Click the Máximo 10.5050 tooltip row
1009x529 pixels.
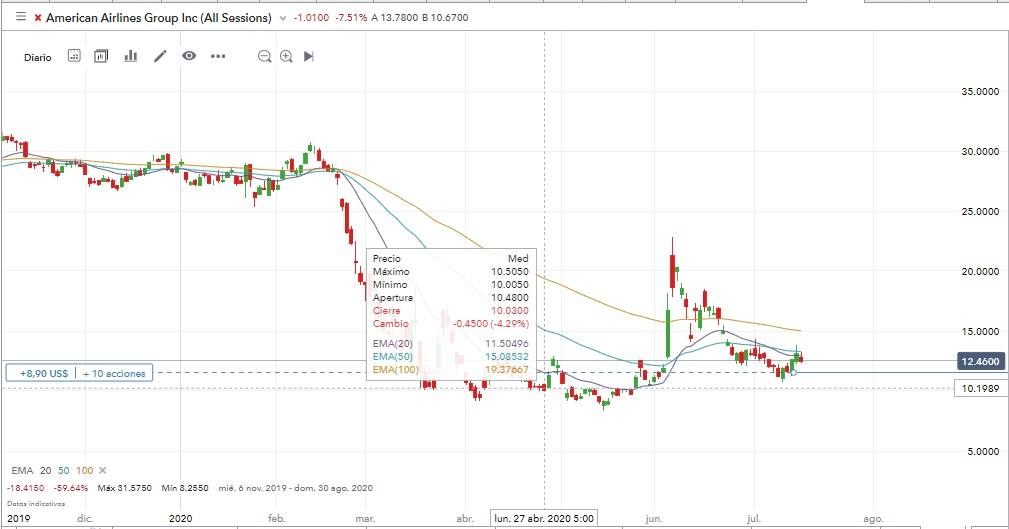[450, 272]
